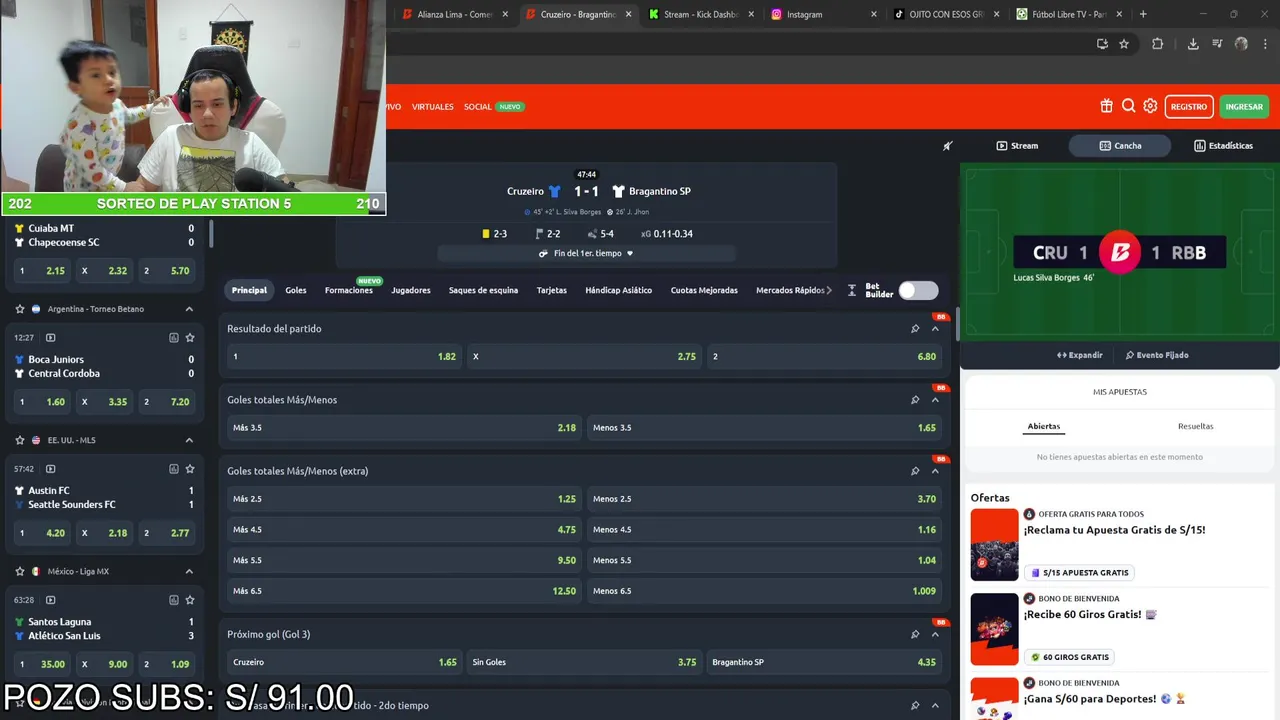Image resolution: width=1280 pixels, height=720 pixels.
Task: Collapse the México - Liga MX league
Action: click(189, 571)
